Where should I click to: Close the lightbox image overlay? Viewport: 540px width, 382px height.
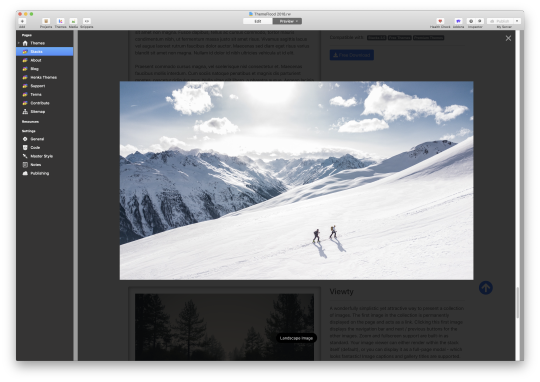508,38
